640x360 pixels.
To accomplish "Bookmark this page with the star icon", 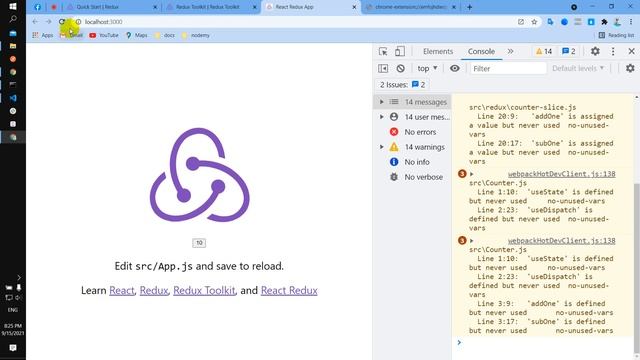I will click(x=534, y=22).
